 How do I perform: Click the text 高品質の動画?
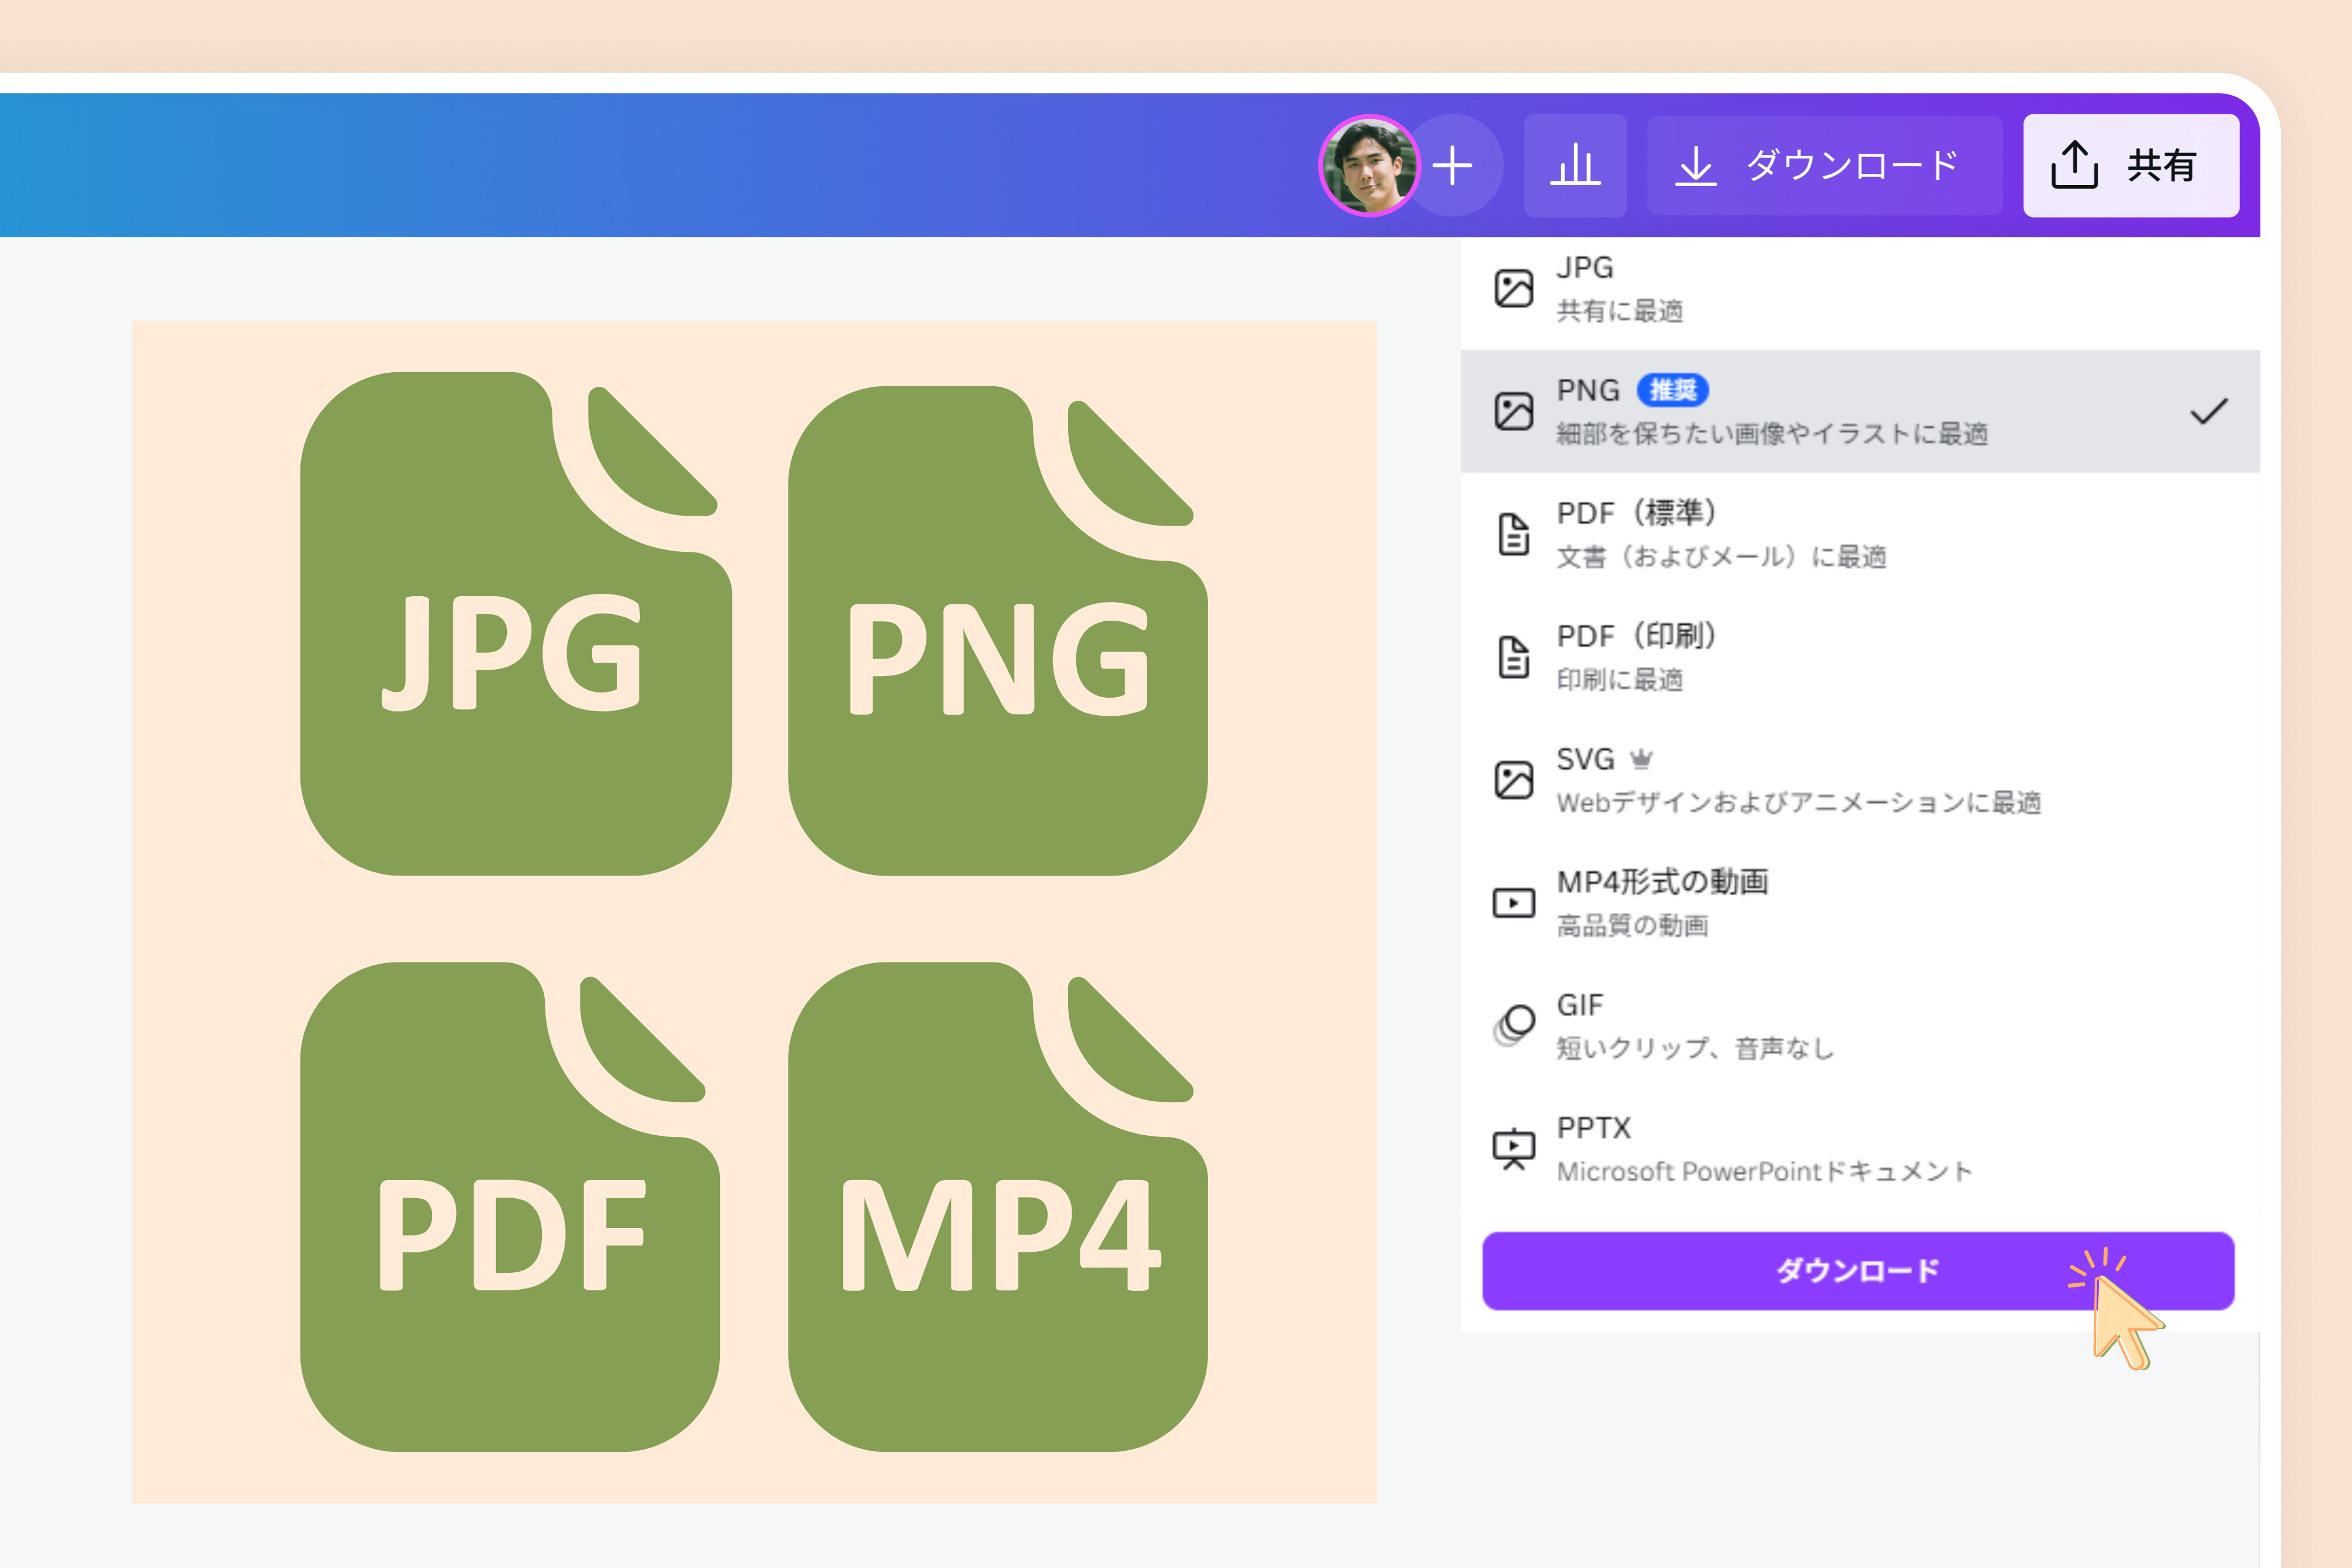[x=1632, y=926]
